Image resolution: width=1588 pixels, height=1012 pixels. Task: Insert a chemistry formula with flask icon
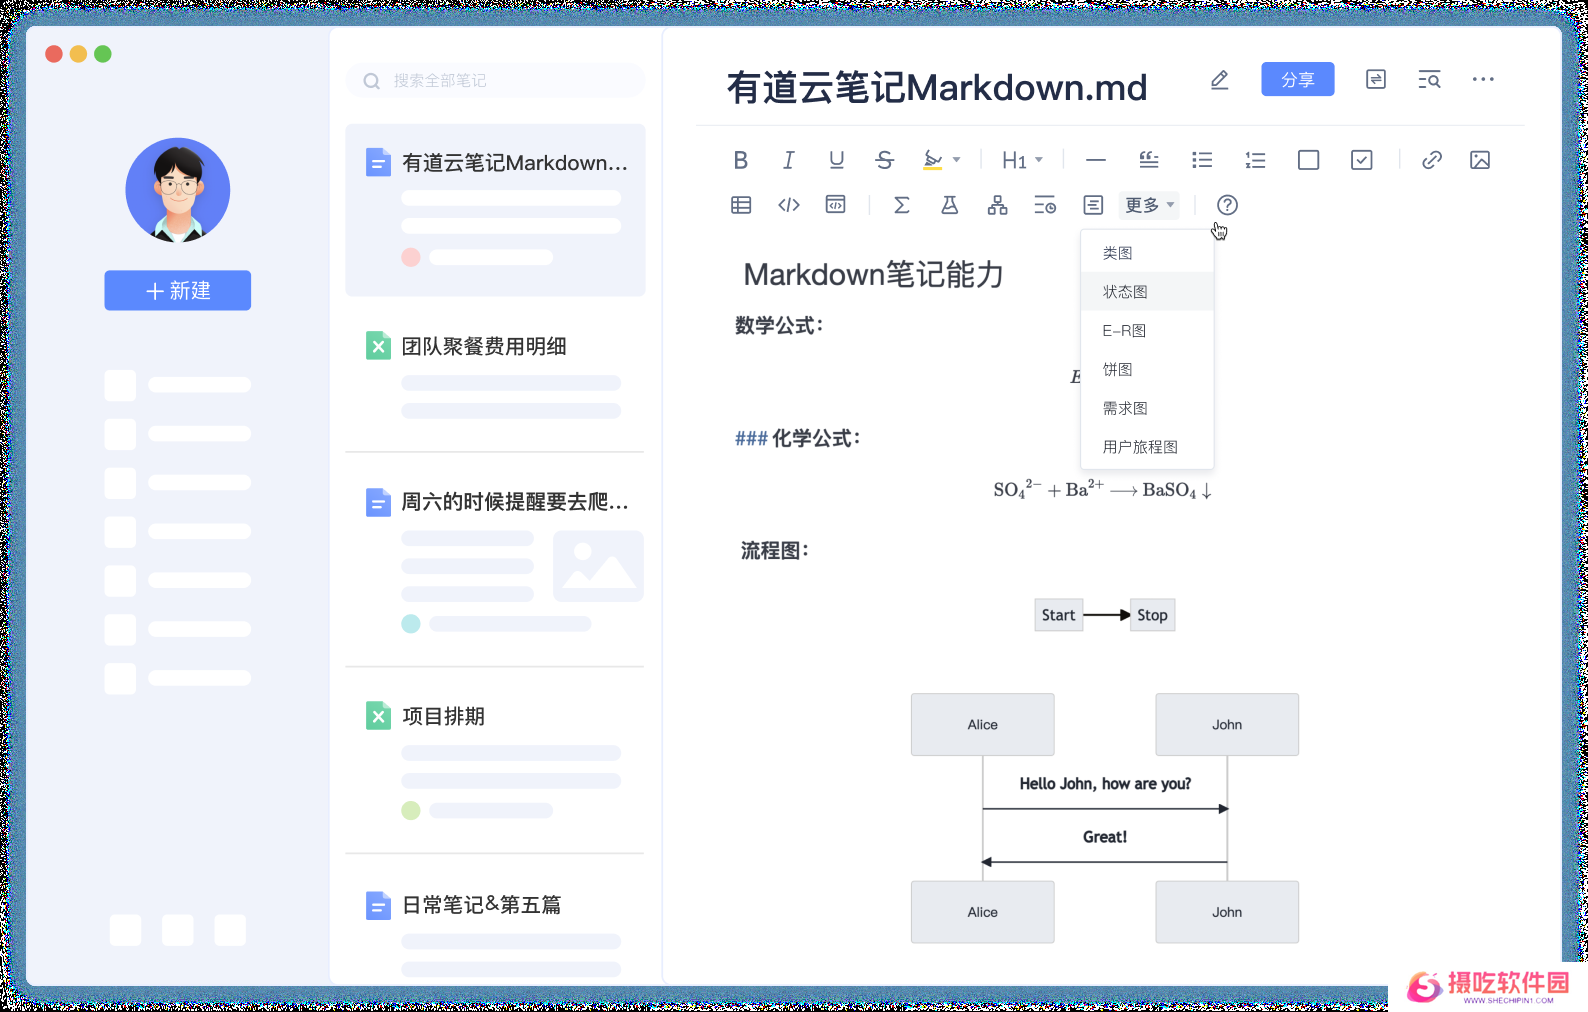(x=949, y=205)
